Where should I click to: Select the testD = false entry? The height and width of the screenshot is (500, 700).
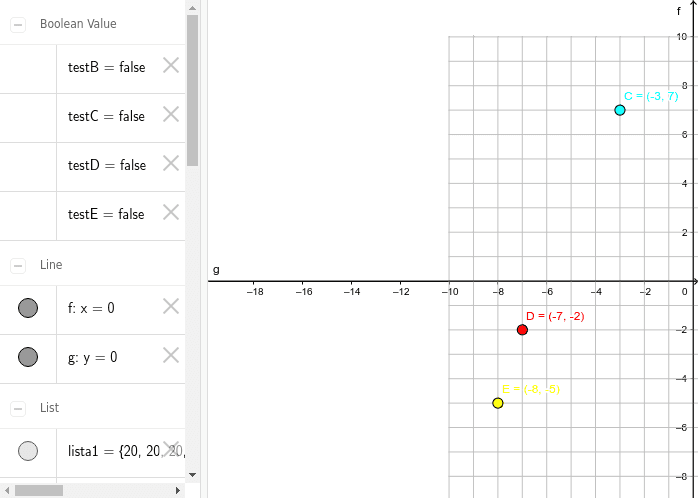pos(107,166)
